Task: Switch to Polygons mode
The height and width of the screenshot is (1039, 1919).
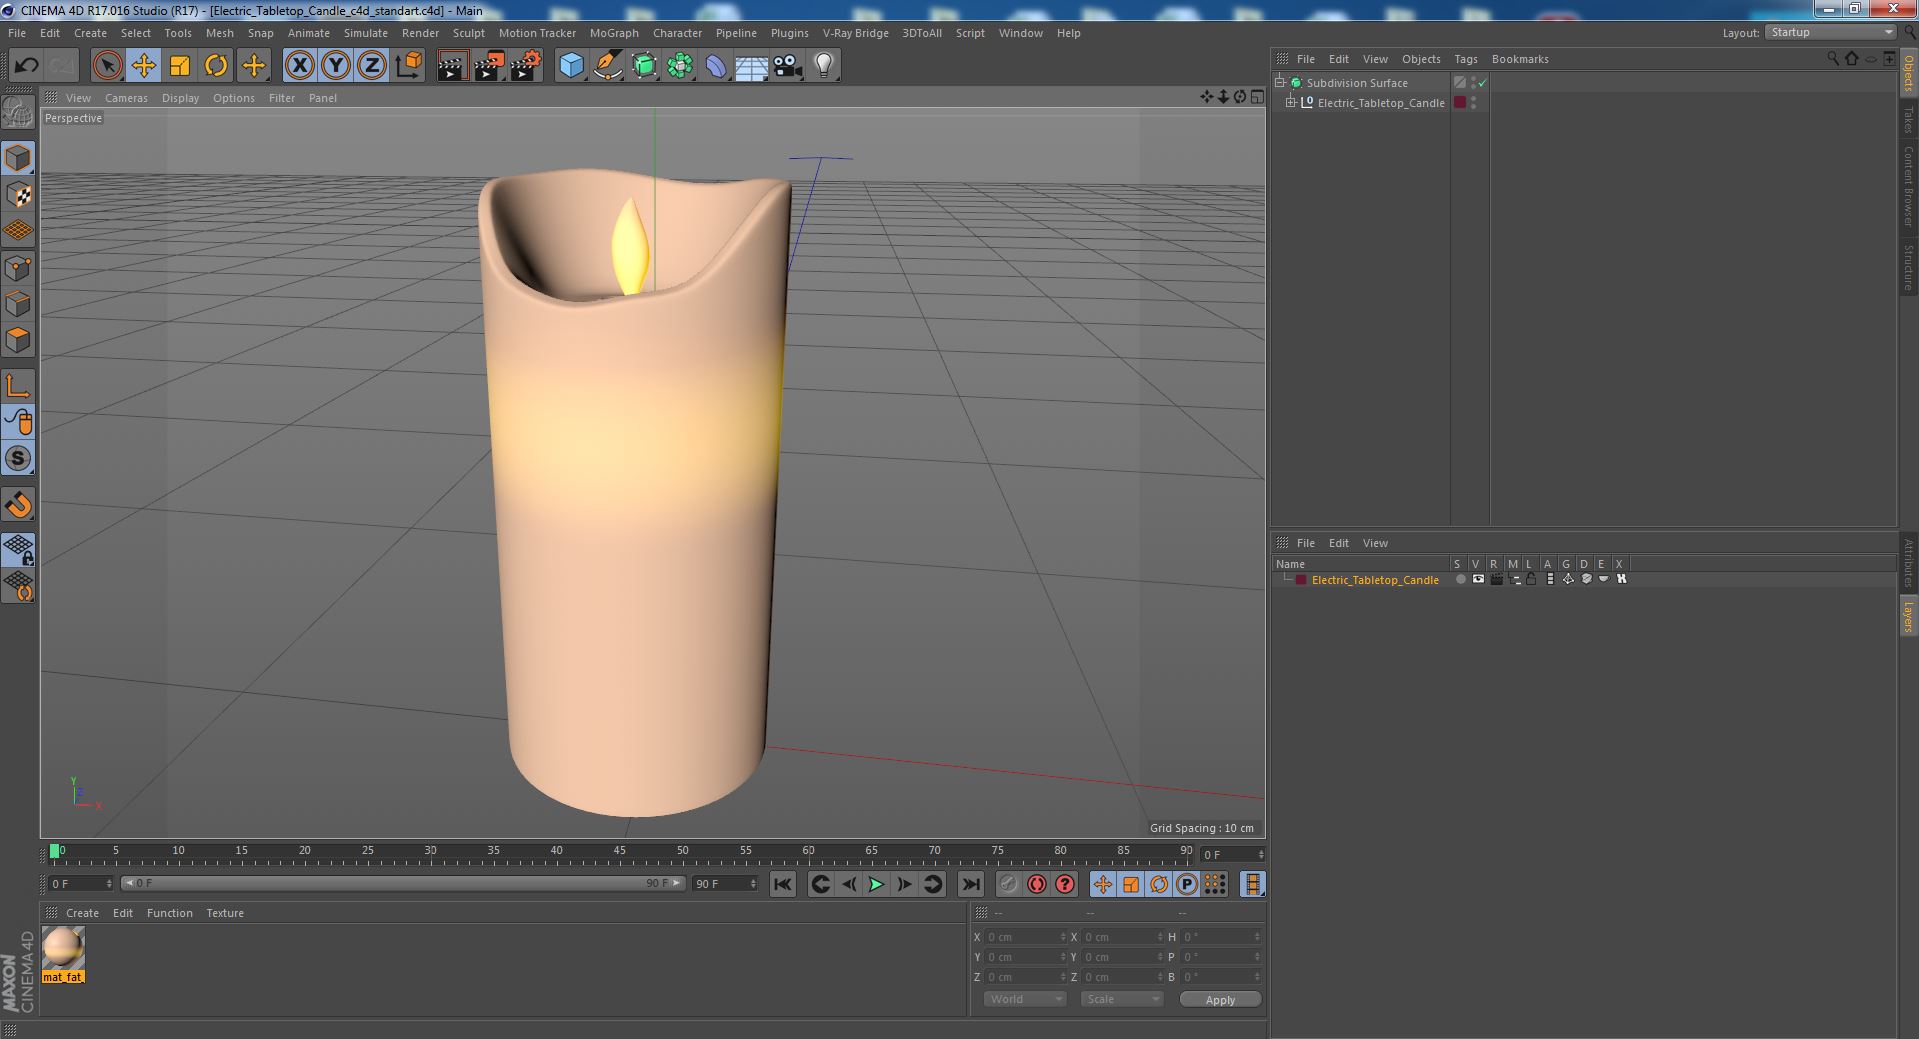Action: pyautogui.click(x=18, y=340)
